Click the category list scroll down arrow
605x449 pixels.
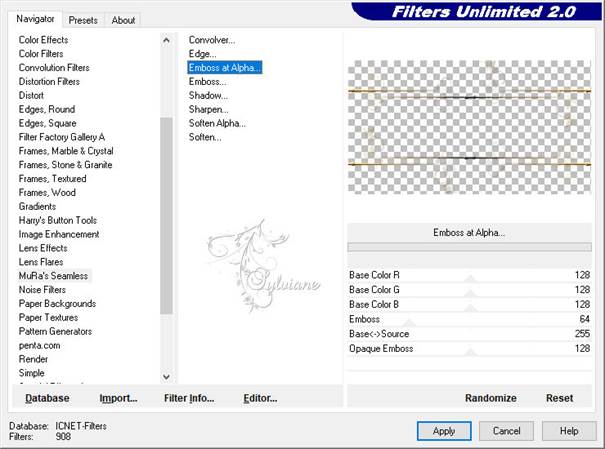coord(166,377)
